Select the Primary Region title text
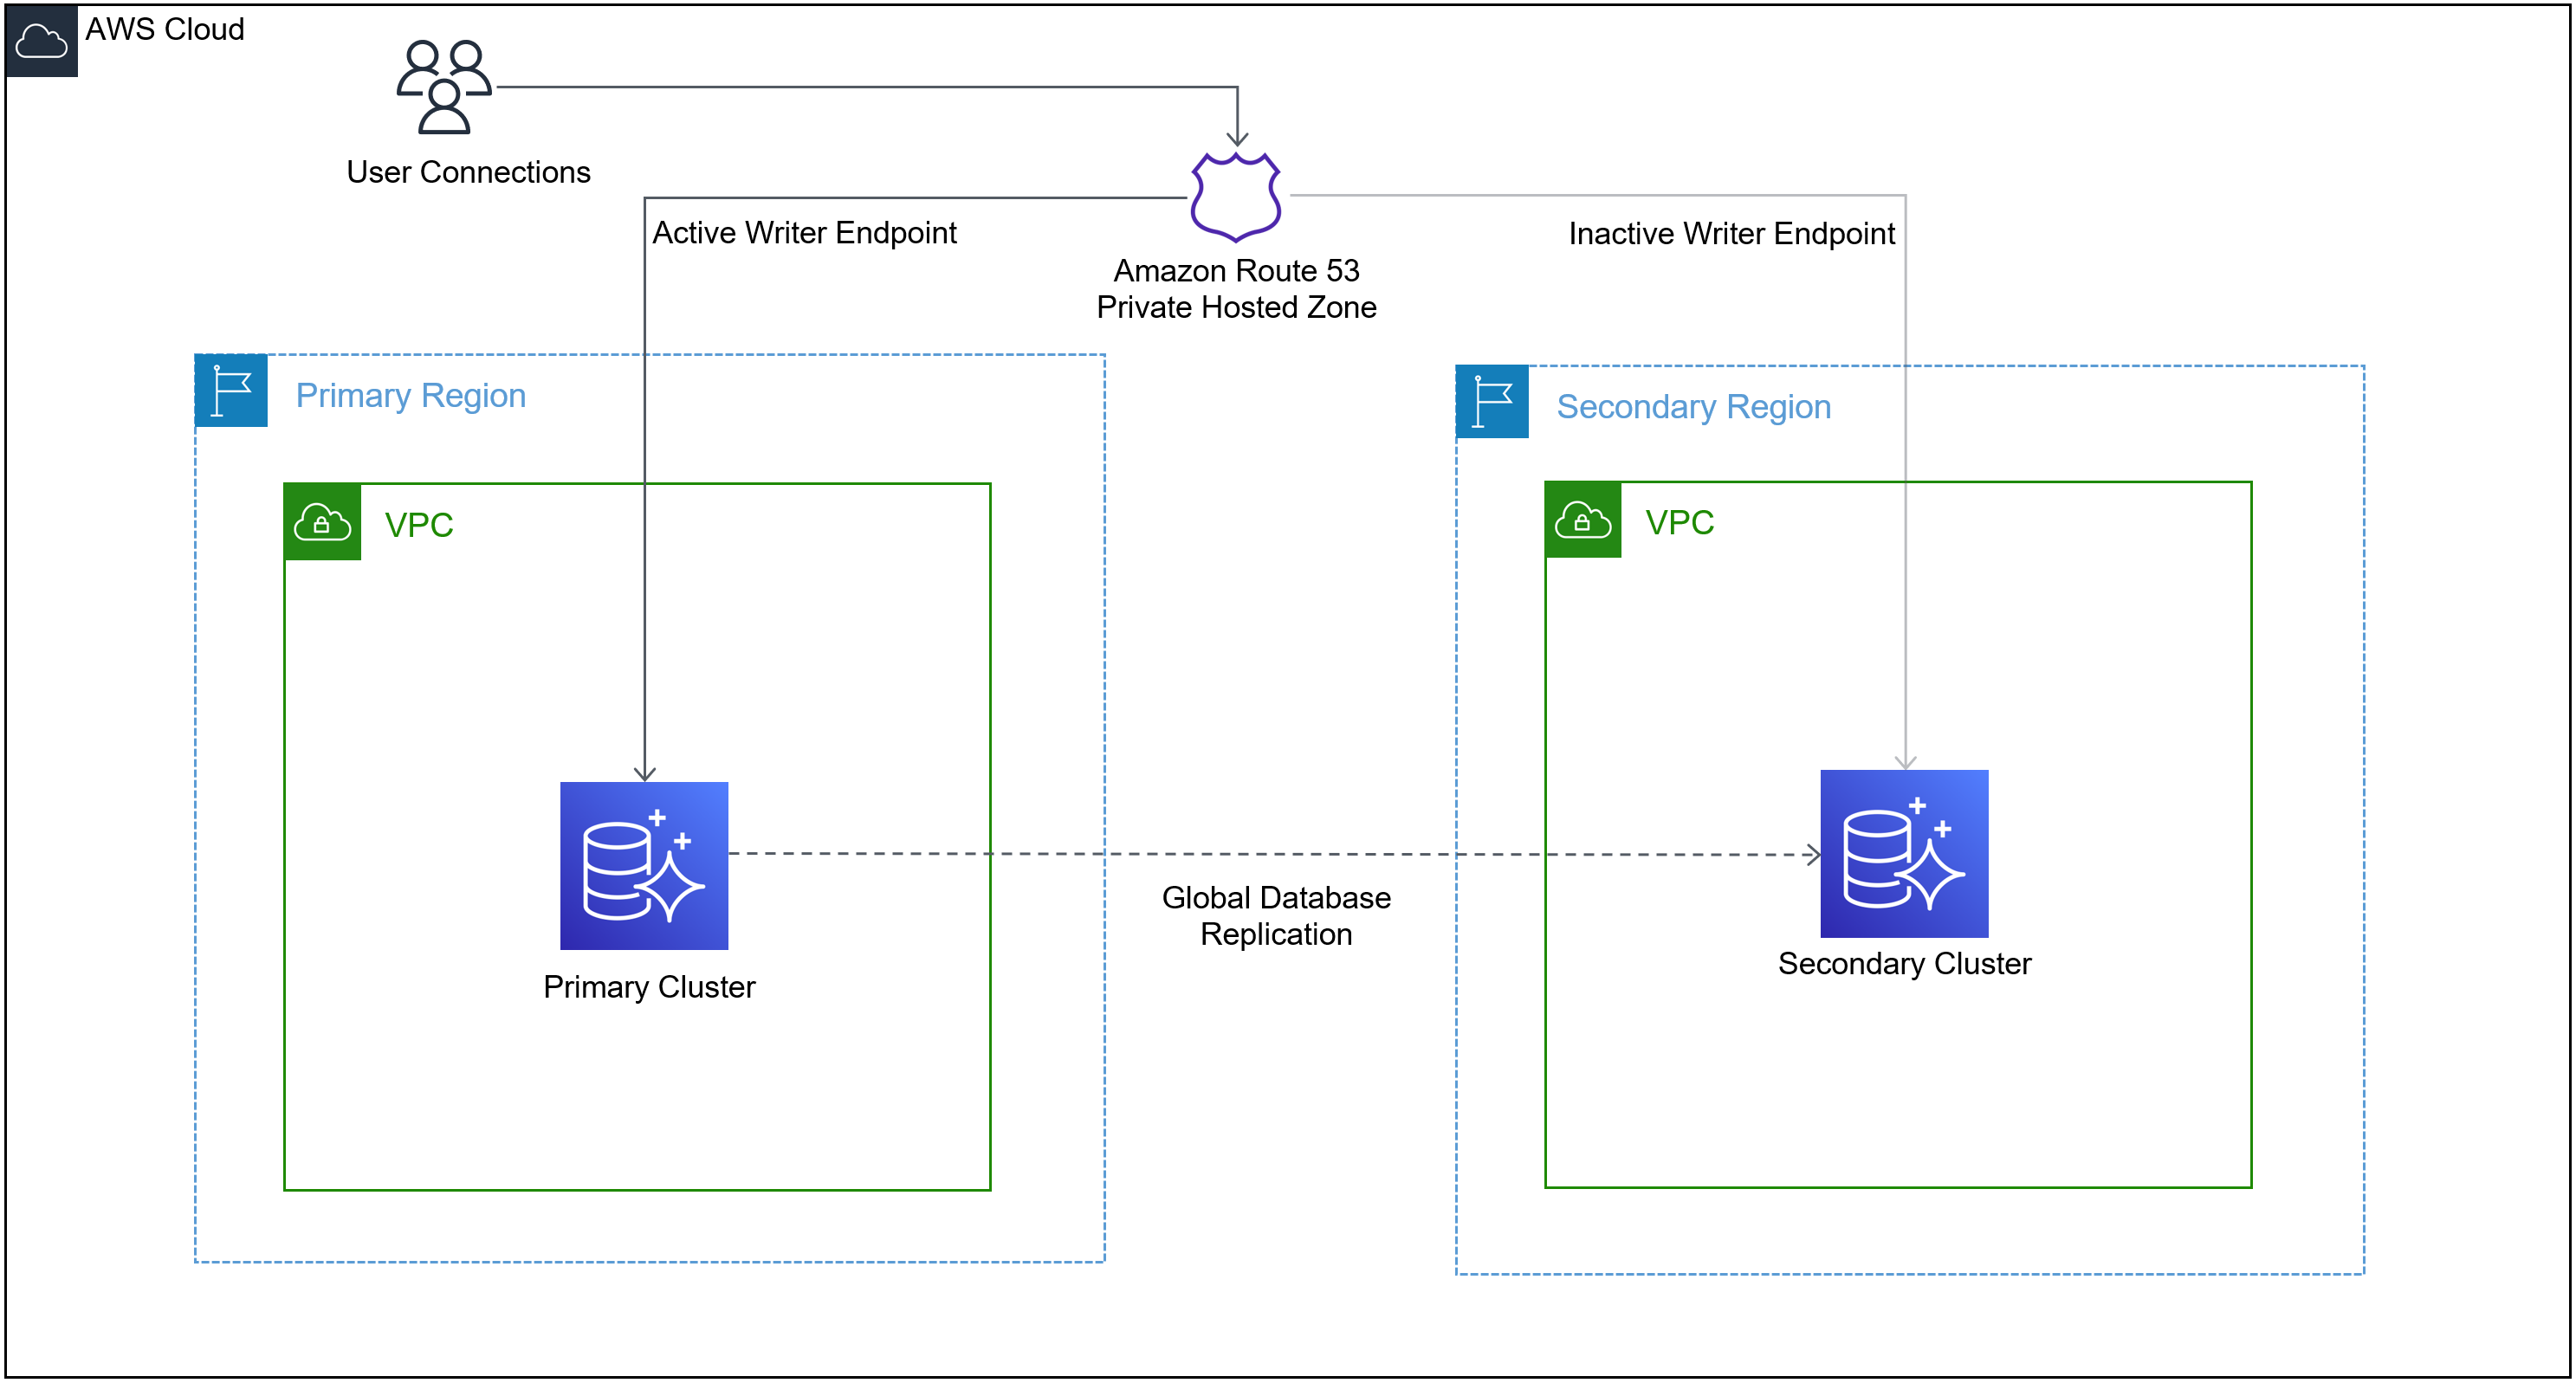 410,396
